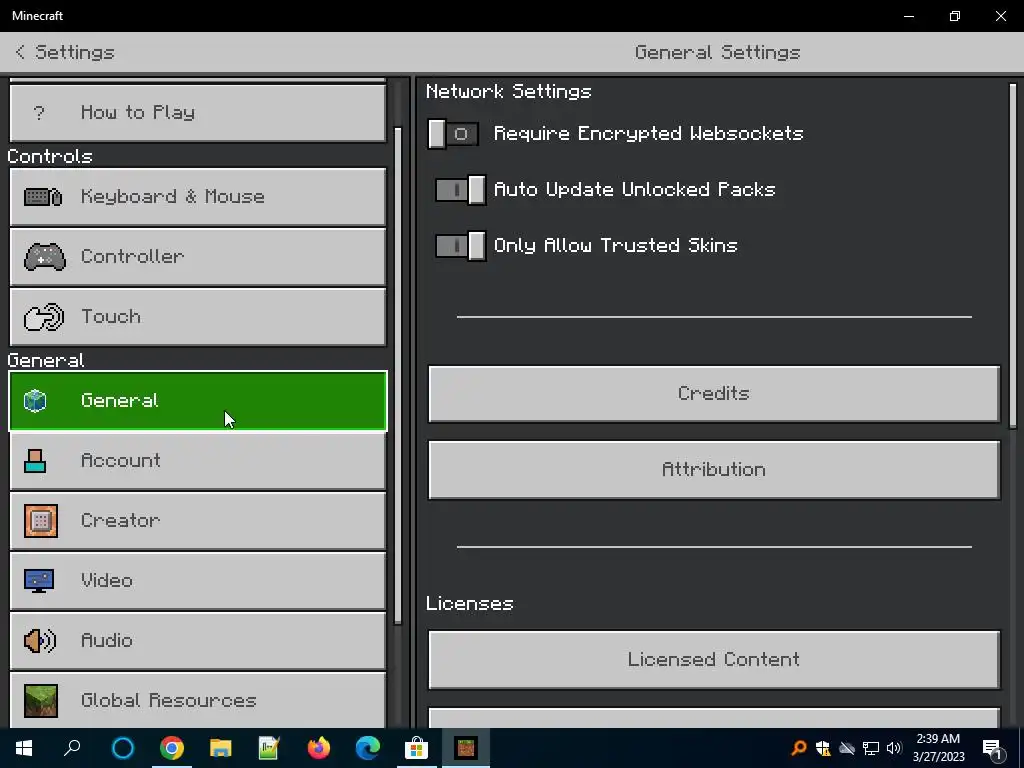Open Global Resources settings

tap(198, 700)
